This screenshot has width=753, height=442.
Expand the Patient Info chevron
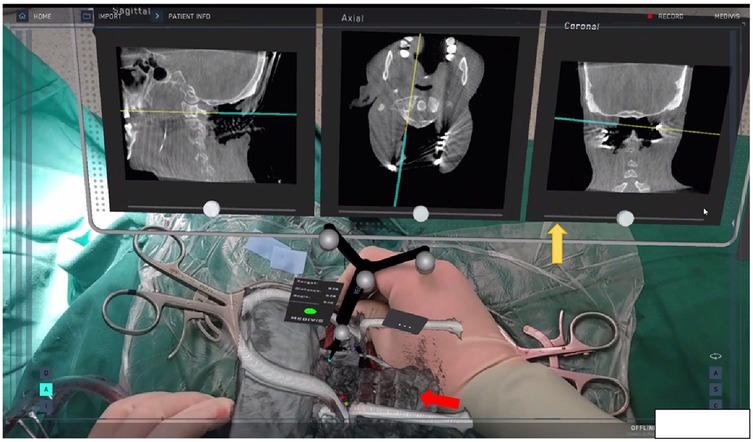(157, 16)
